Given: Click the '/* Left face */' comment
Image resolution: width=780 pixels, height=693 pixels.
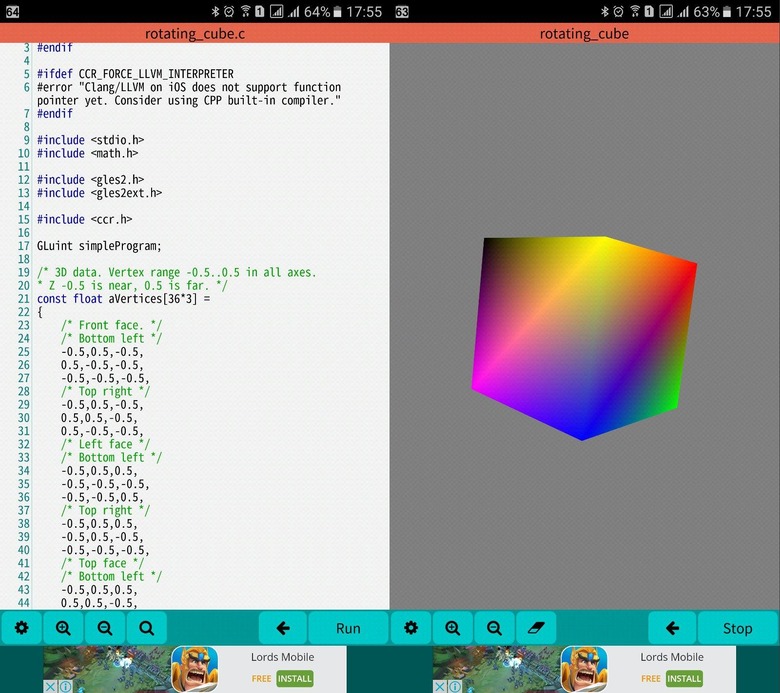Looking at the screenshot, I should 105,444.
